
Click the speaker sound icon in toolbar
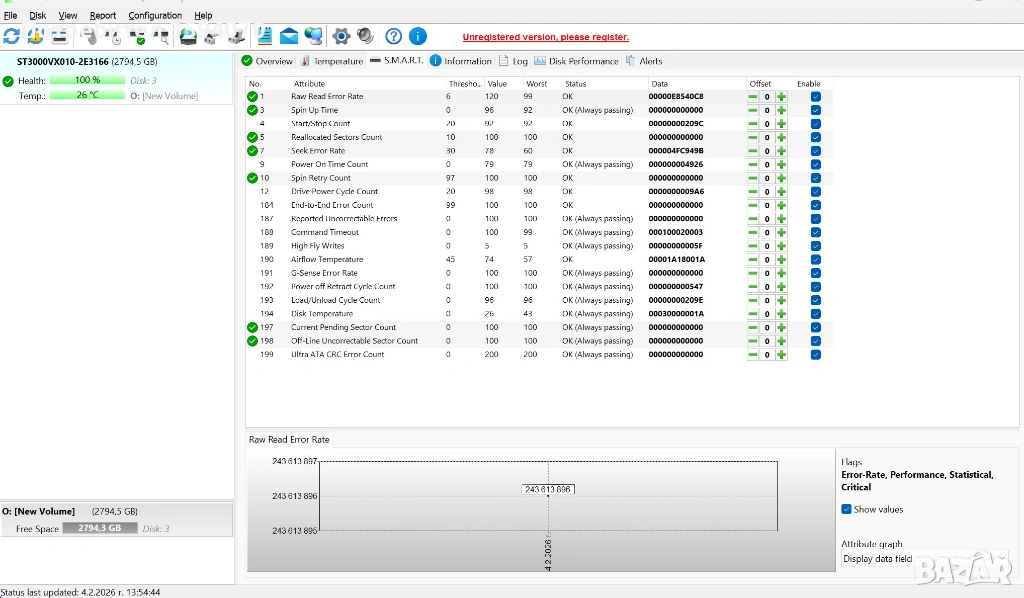(x=365, y=36)
